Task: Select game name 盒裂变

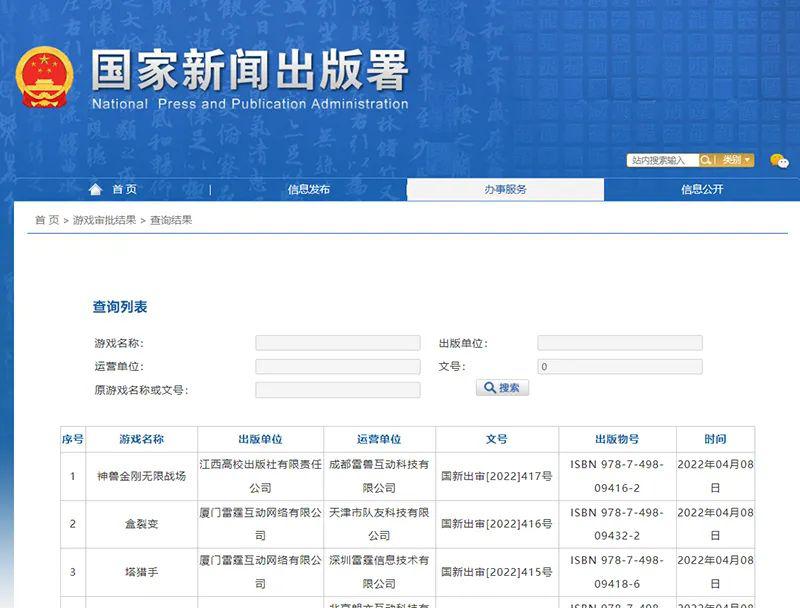Action: [x=141, y=524]
